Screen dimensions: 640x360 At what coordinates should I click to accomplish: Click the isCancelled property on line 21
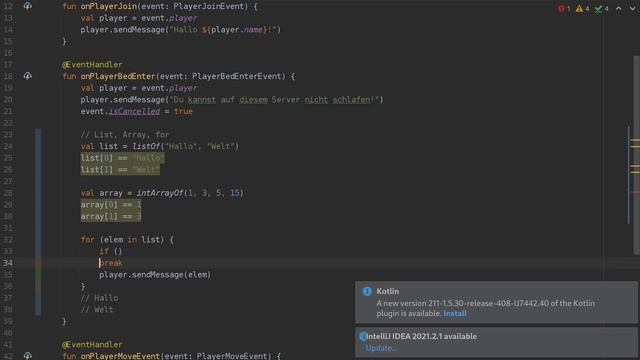(134, 111)
